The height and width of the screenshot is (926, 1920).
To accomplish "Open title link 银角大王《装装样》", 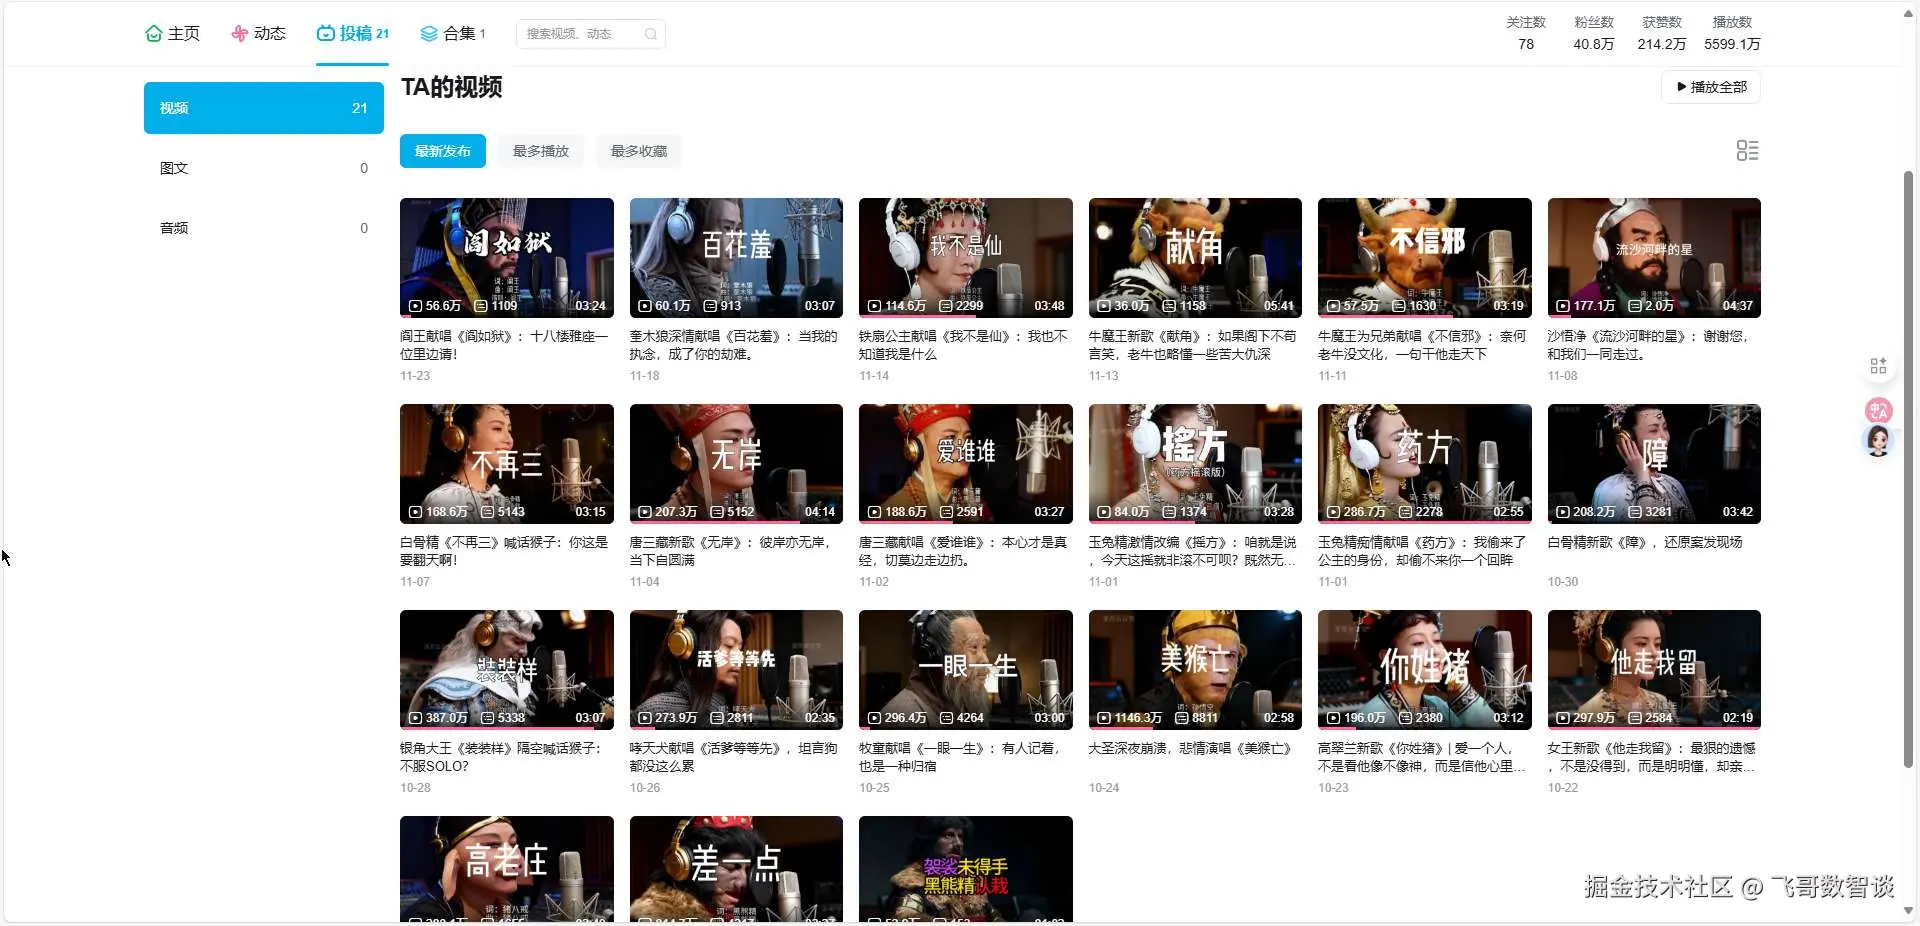I will pos(501,757).
